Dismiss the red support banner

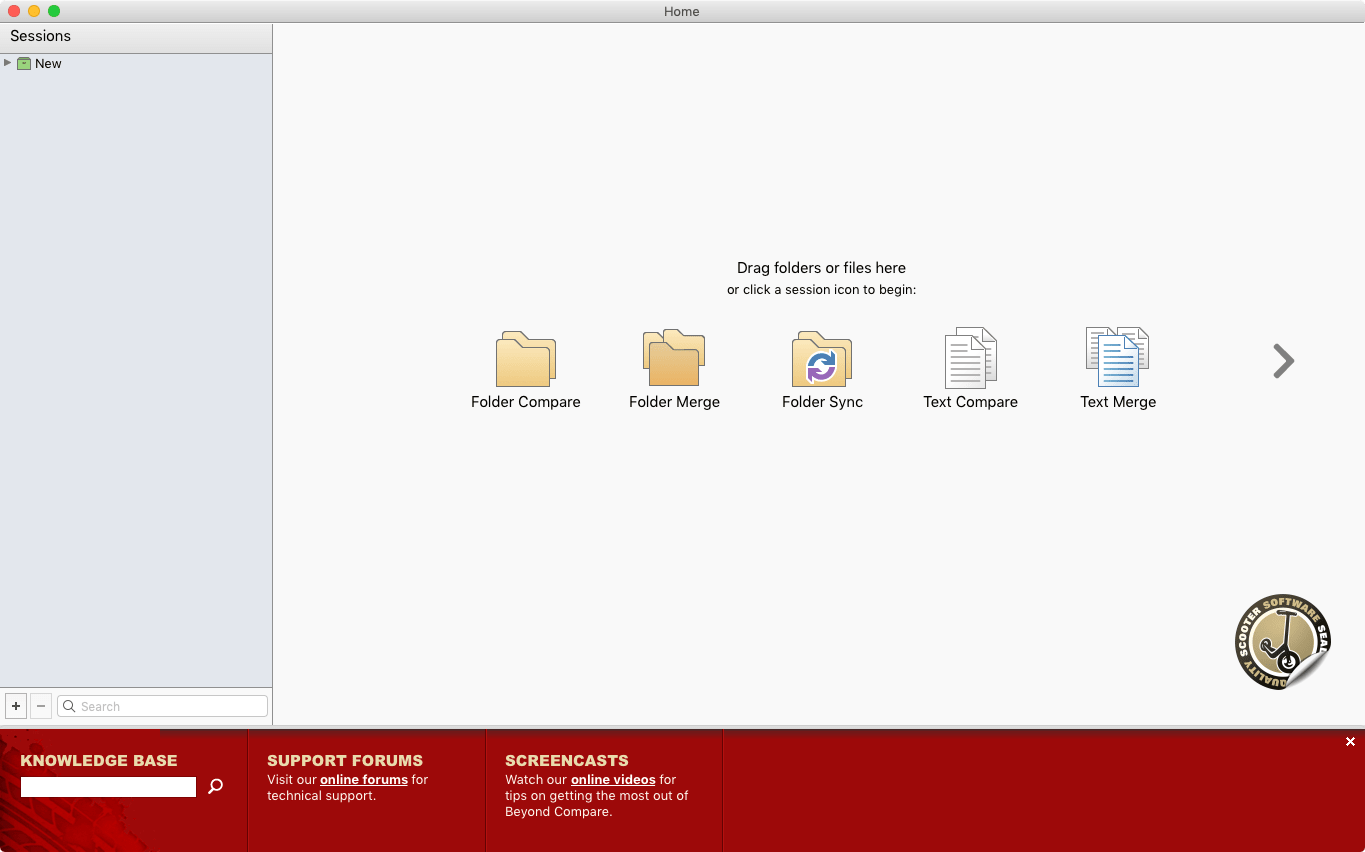1350,742
